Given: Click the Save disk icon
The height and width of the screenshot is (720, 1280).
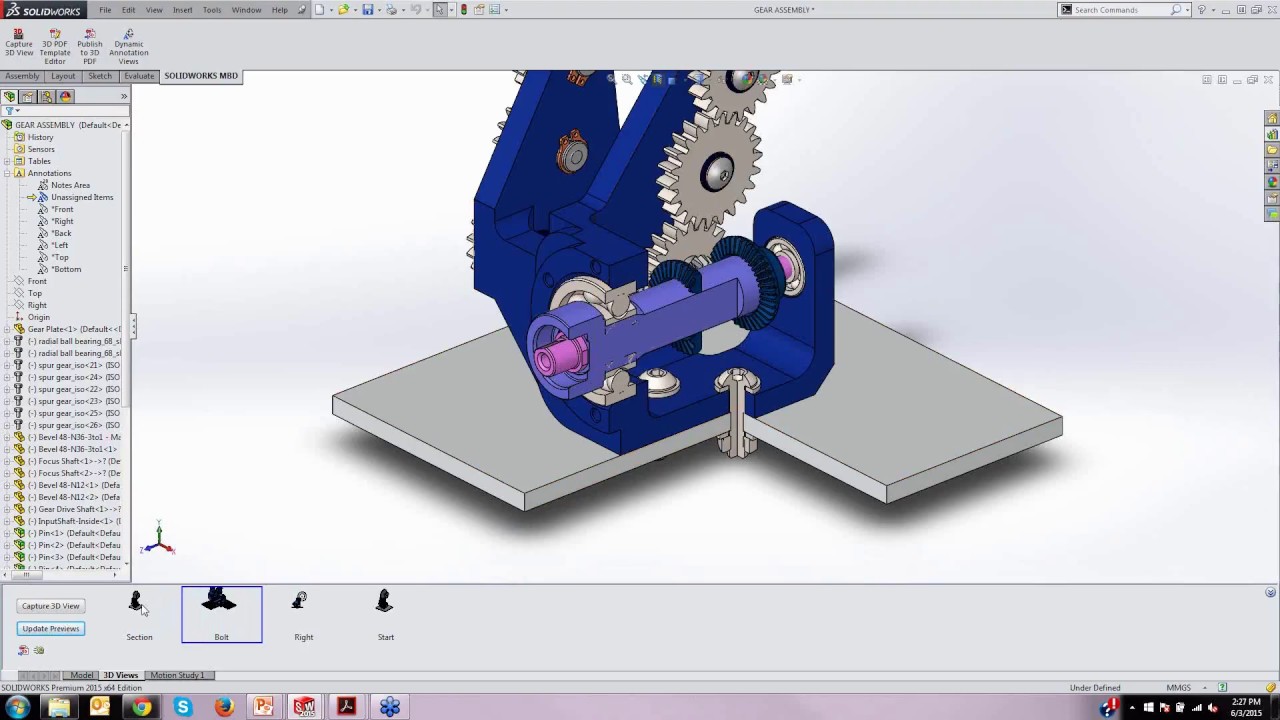Looking at the screenshot, I should click(368, 10).
